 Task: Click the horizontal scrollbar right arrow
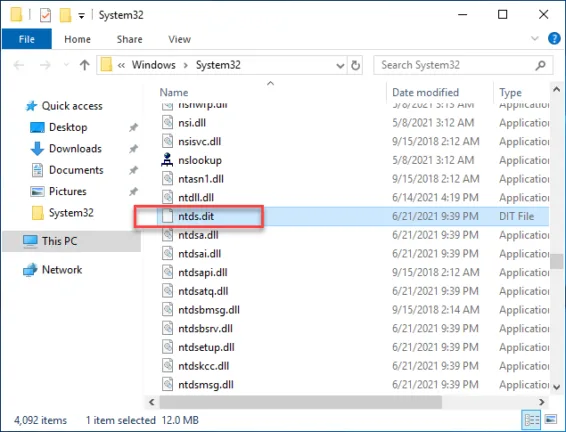point(541,402)
